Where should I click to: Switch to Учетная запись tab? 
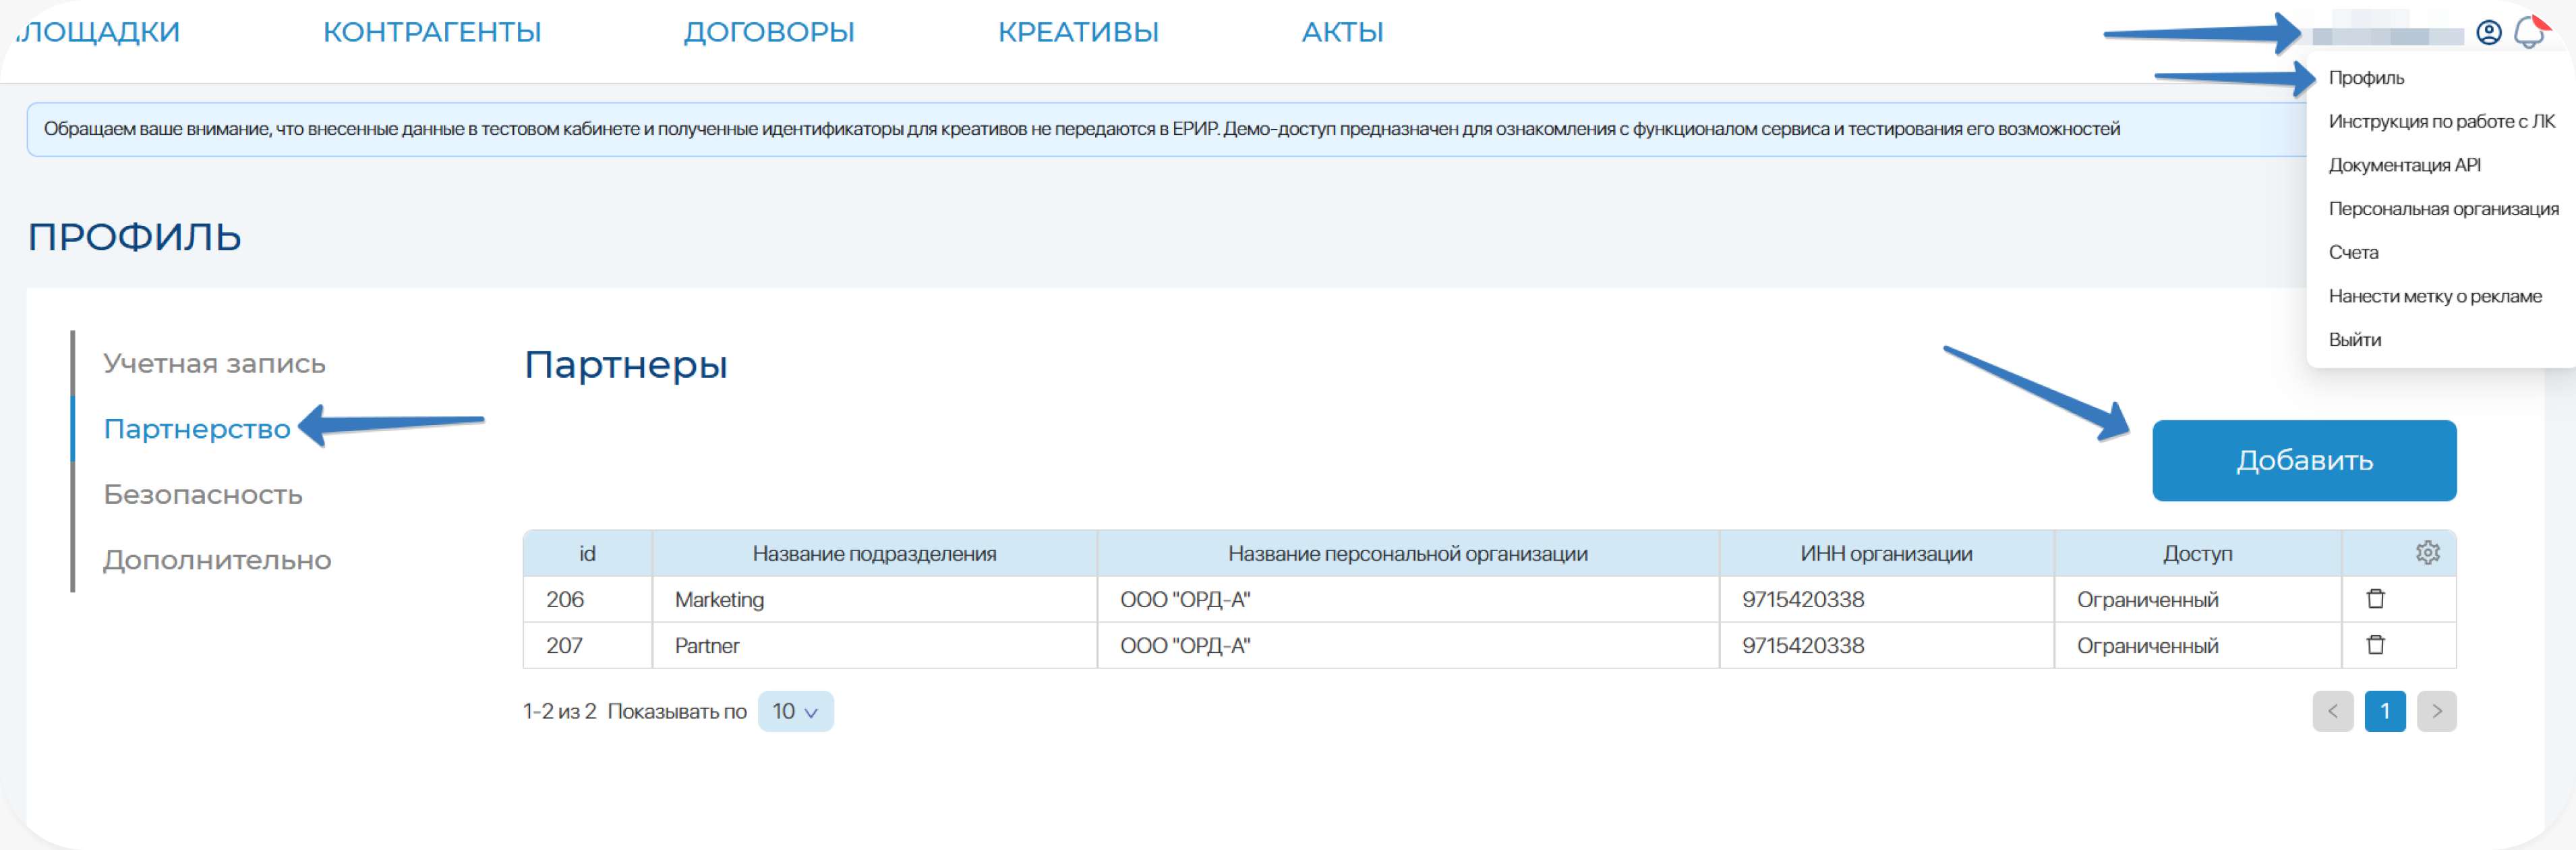214,363
